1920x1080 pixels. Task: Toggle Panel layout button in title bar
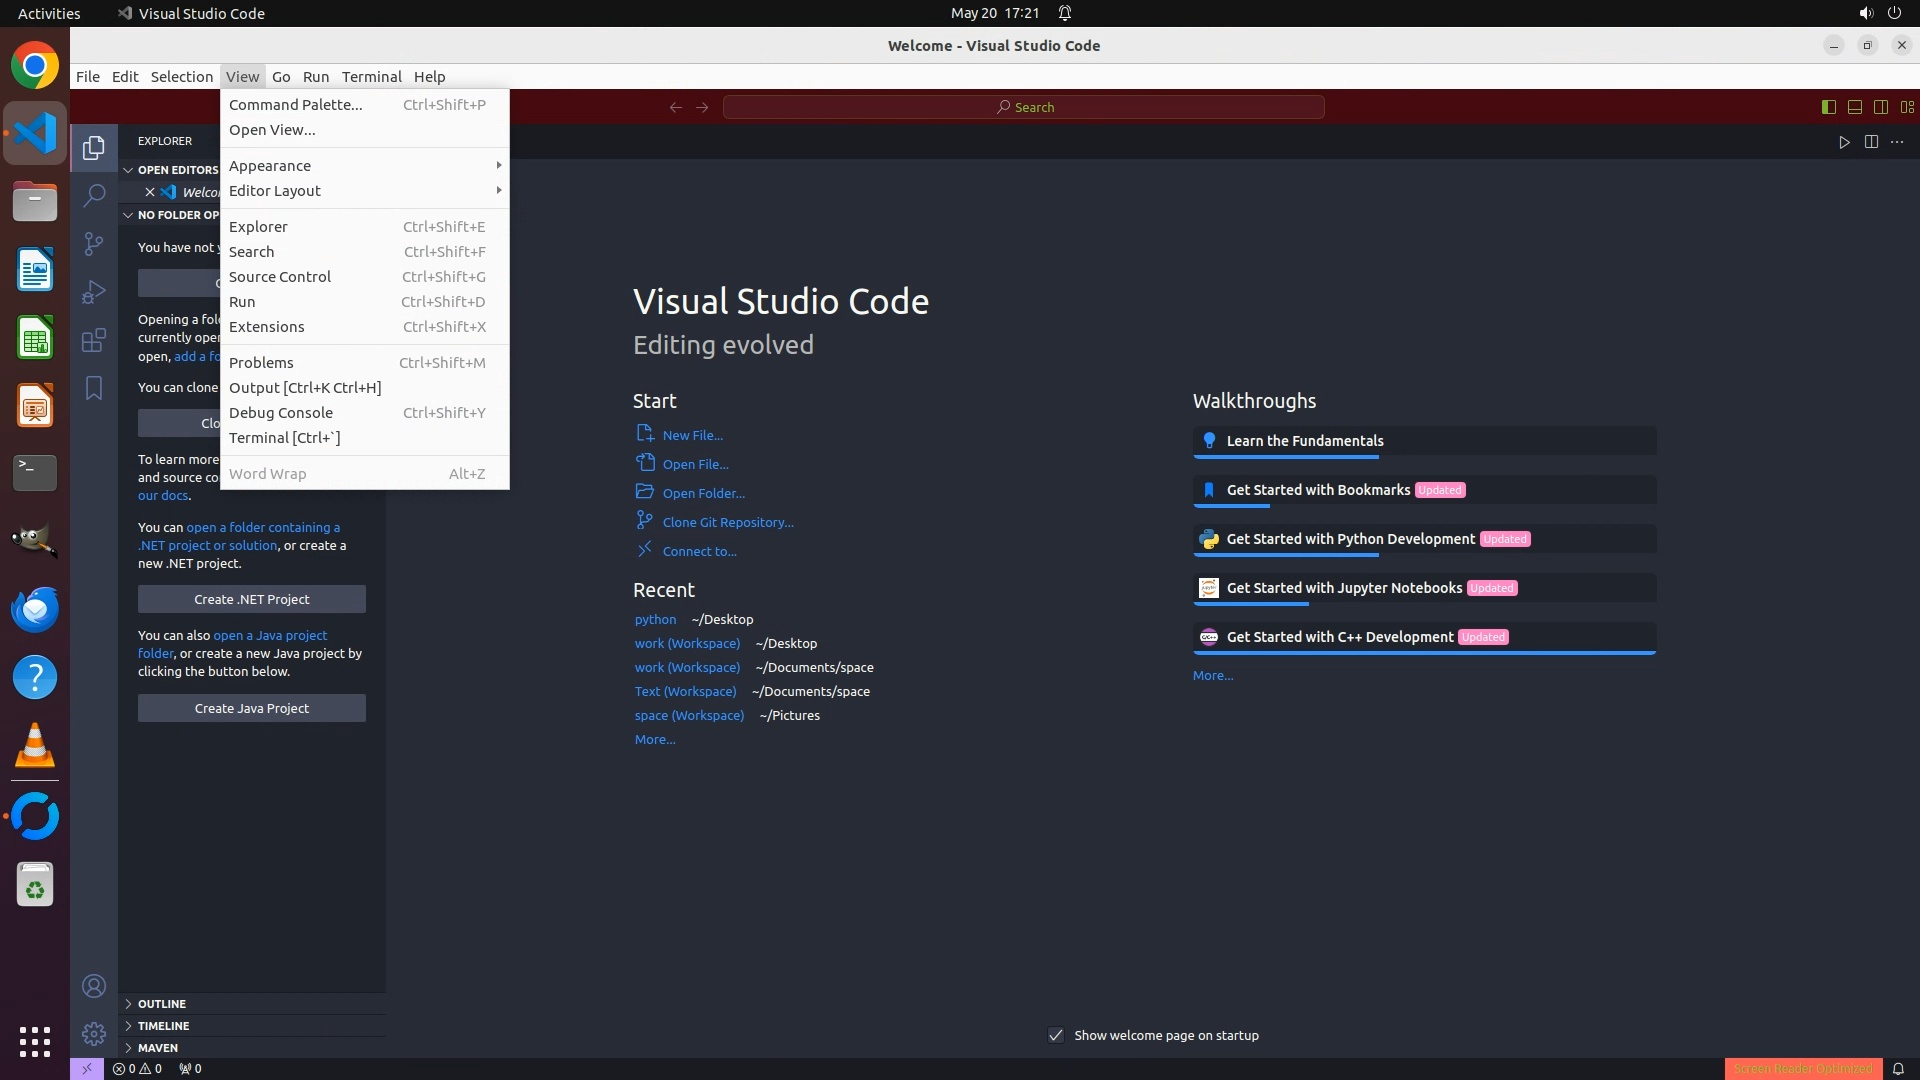pos(1854,107)
